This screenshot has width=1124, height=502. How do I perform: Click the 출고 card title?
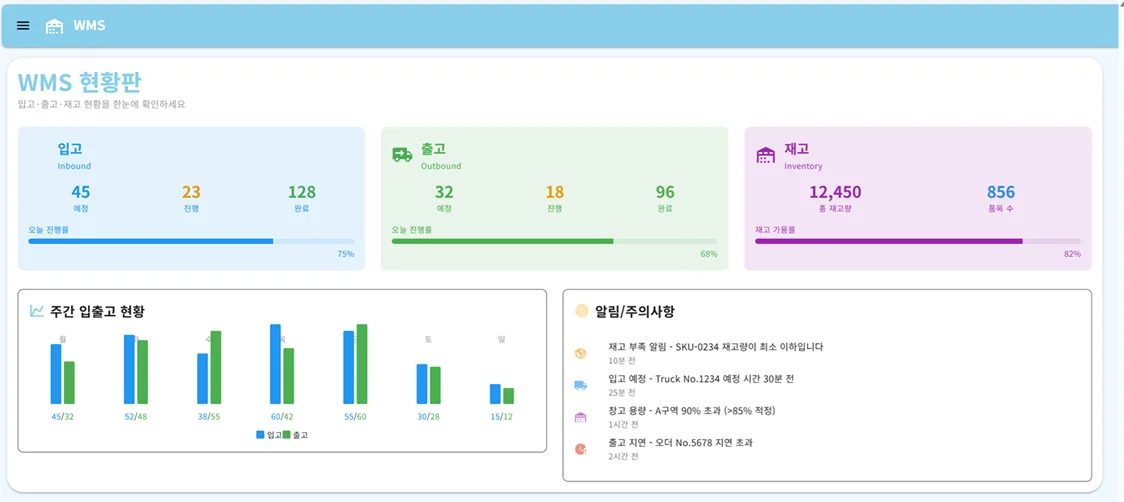(434, 148)
